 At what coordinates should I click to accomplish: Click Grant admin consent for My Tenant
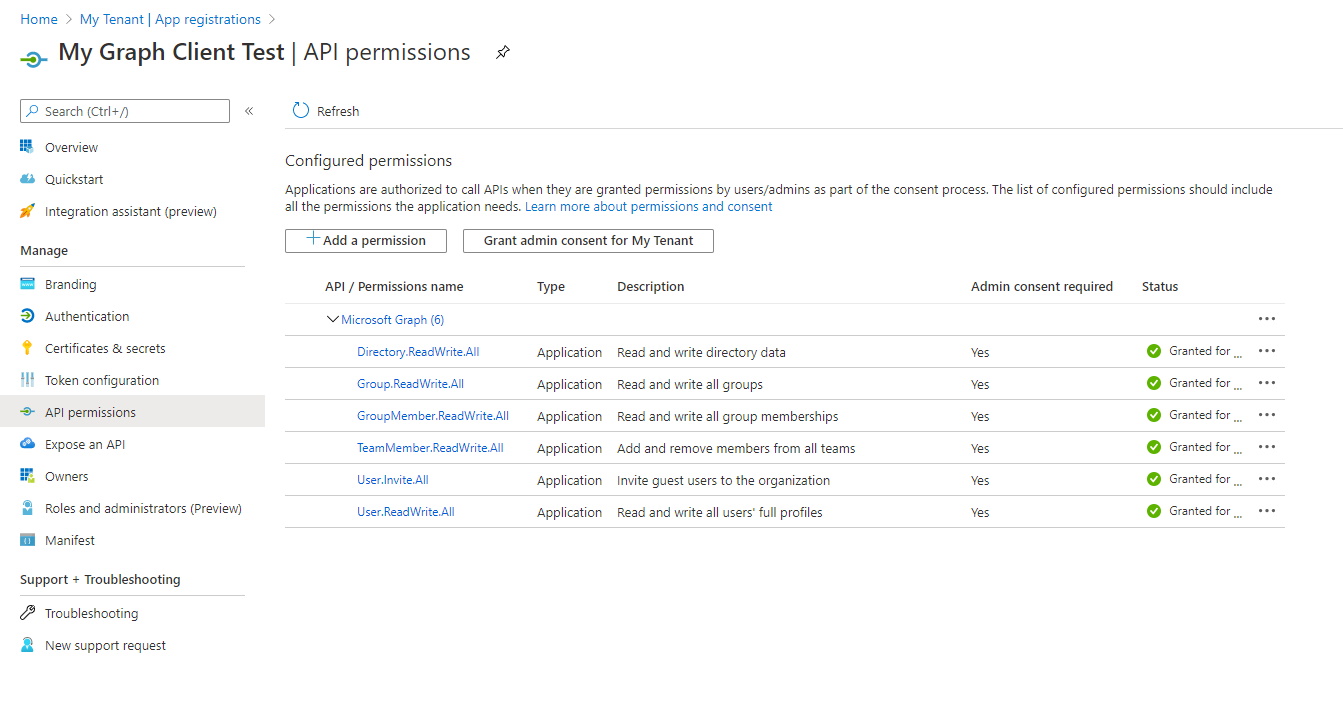coord(588,240)
